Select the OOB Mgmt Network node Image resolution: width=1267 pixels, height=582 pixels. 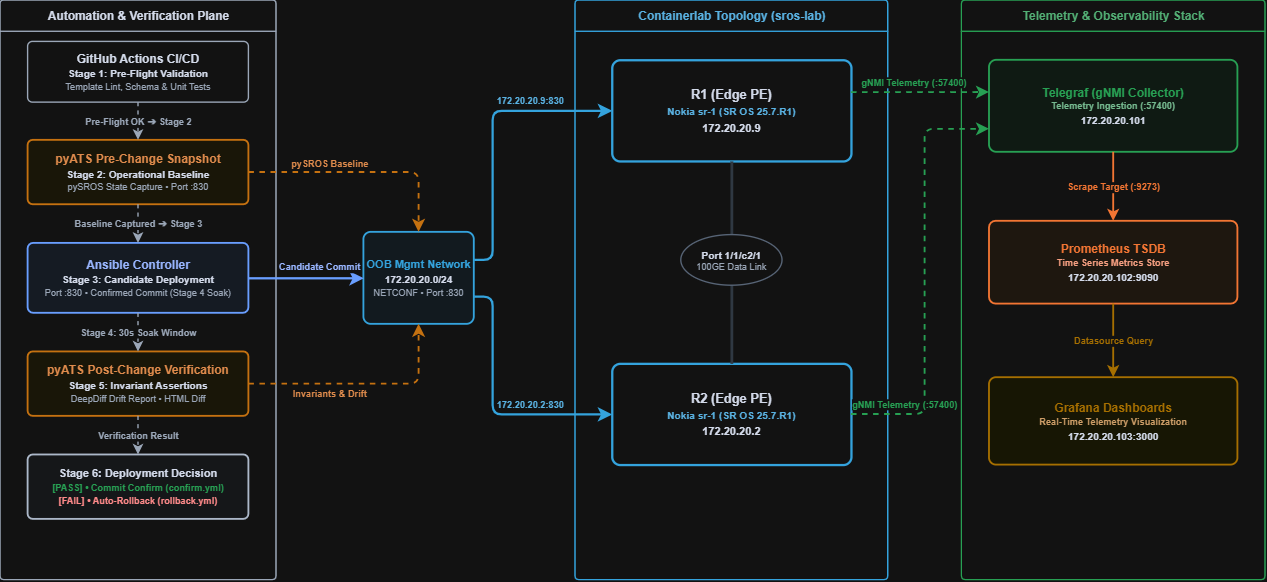[x=420, y=278]
